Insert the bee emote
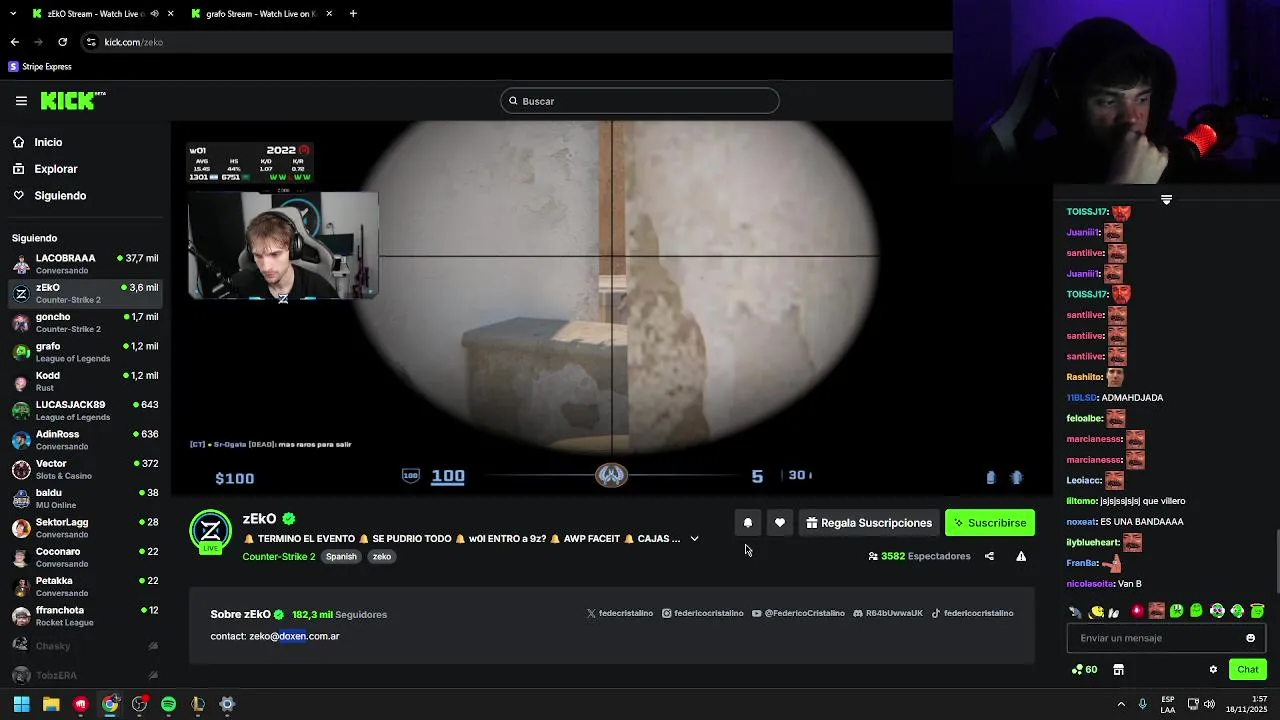1280x720 pixels. pos(1096,611)
